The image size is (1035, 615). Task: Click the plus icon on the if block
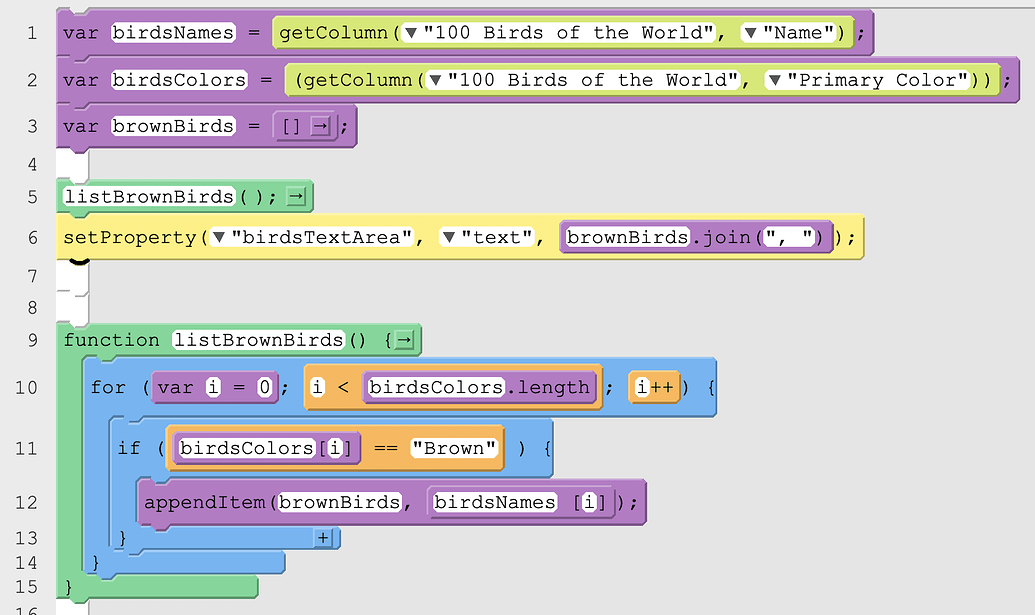point(322,538)
